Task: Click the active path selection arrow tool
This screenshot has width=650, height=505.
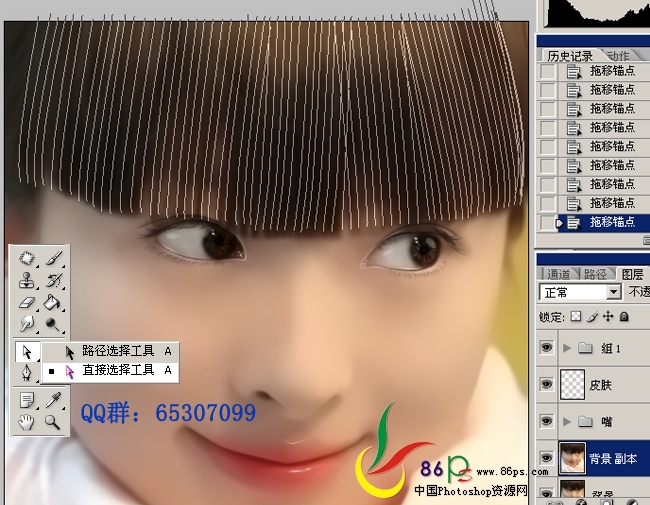Action: [x=27, y=352]
